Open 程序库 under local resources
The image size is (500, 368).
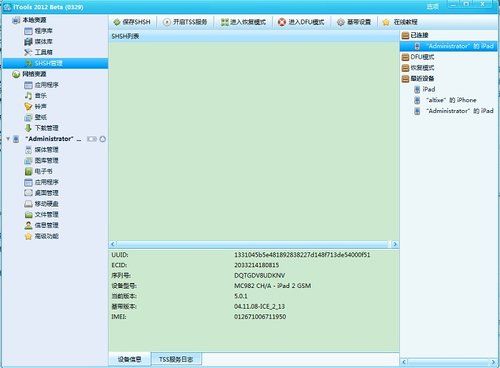coord(38,31)
